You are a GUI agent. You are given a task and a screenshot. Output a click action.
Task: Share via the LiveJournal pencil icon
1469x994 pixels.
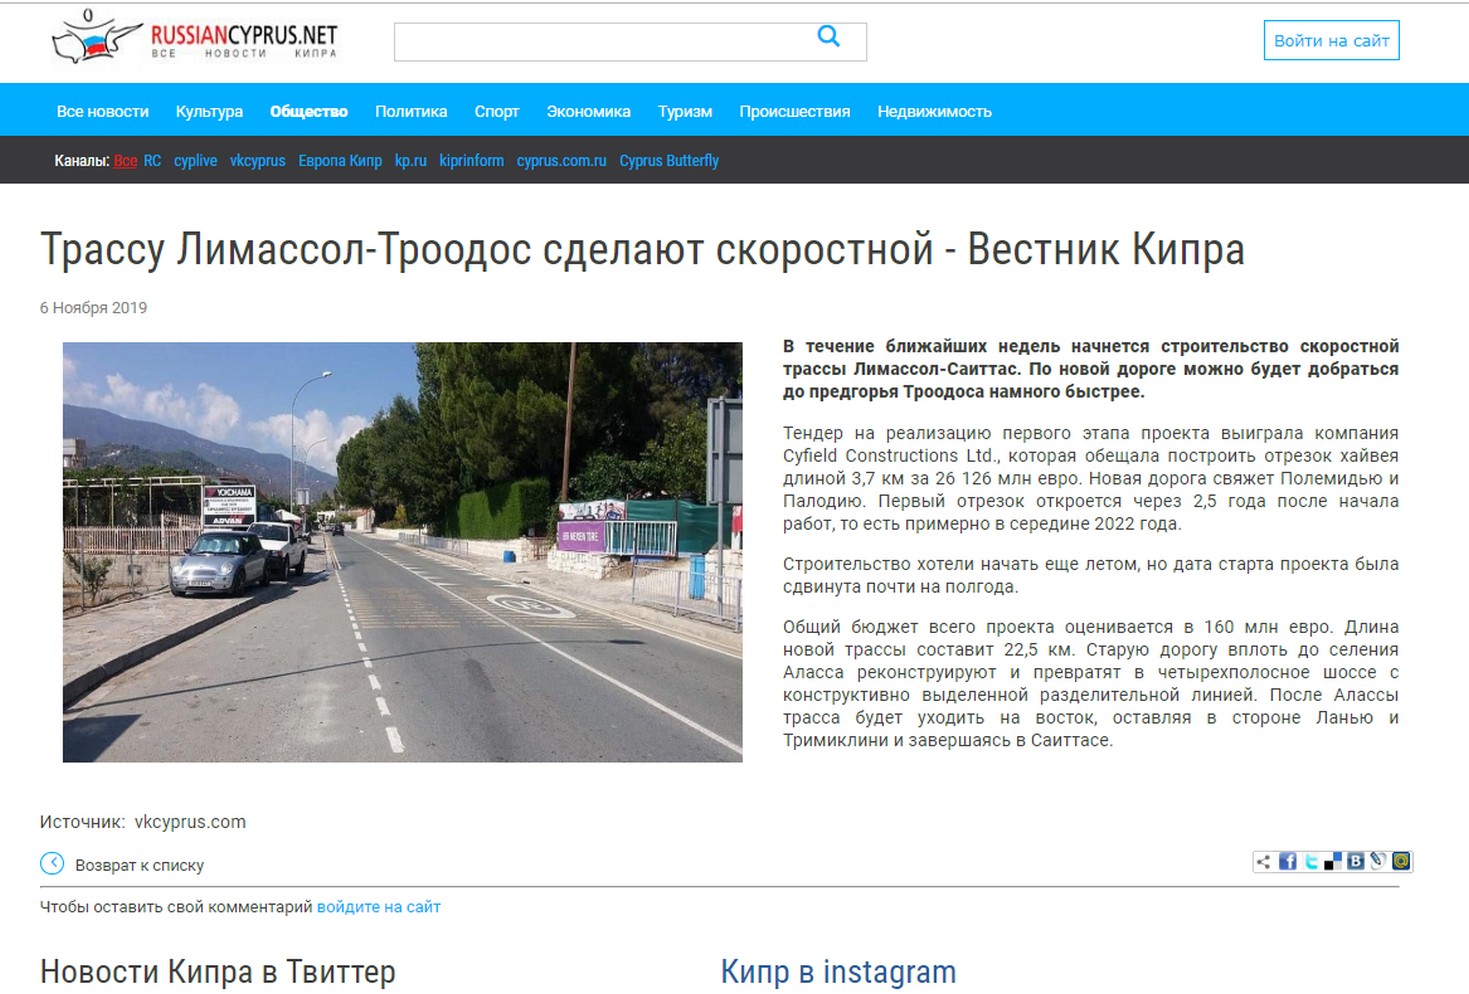point(1378,862)
